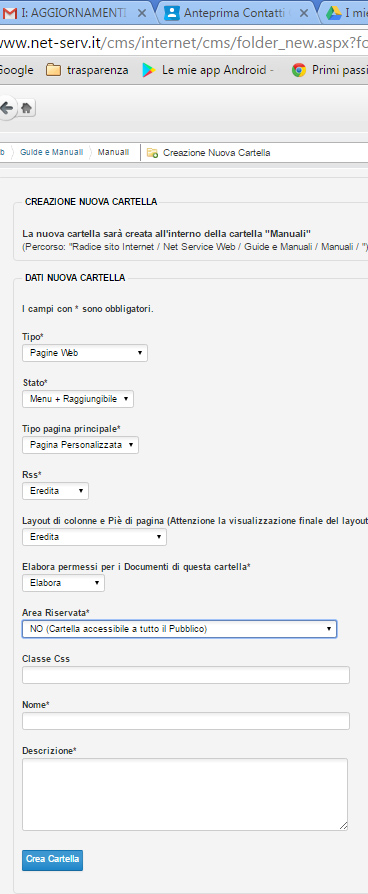The width and height of the screenshot is (368, 894).
Task: Click the Google Drive icon on third tab
Action: click(x=334, y=13)
